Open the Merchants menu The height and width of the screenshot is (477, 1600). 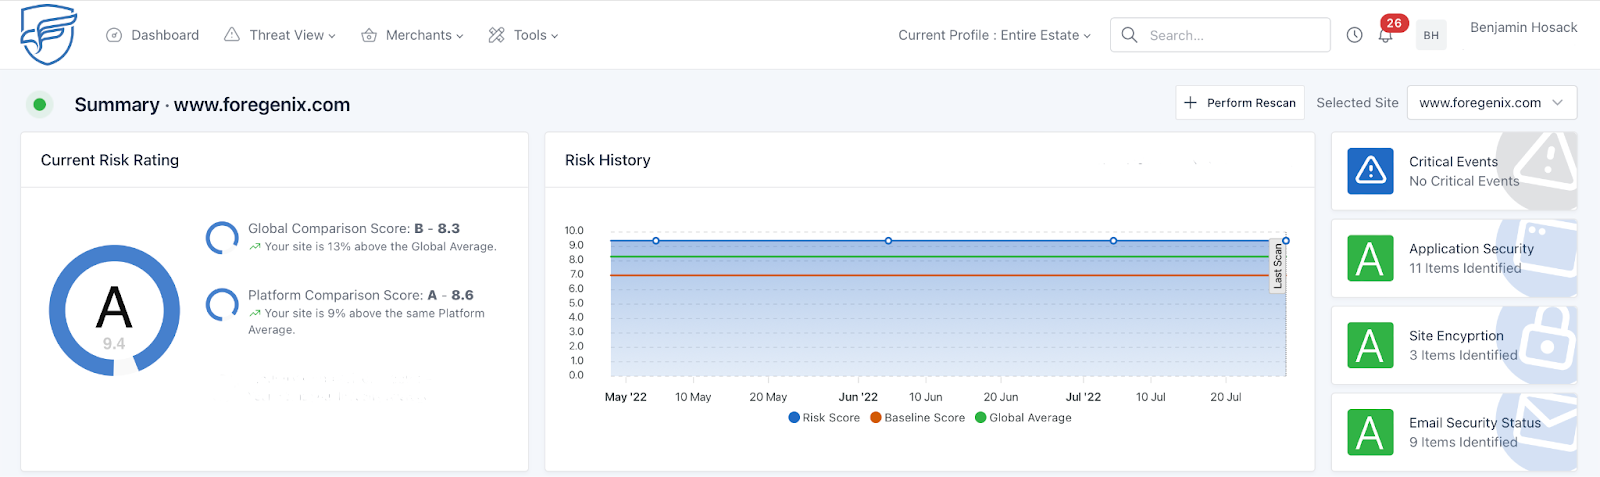point(412,35)
